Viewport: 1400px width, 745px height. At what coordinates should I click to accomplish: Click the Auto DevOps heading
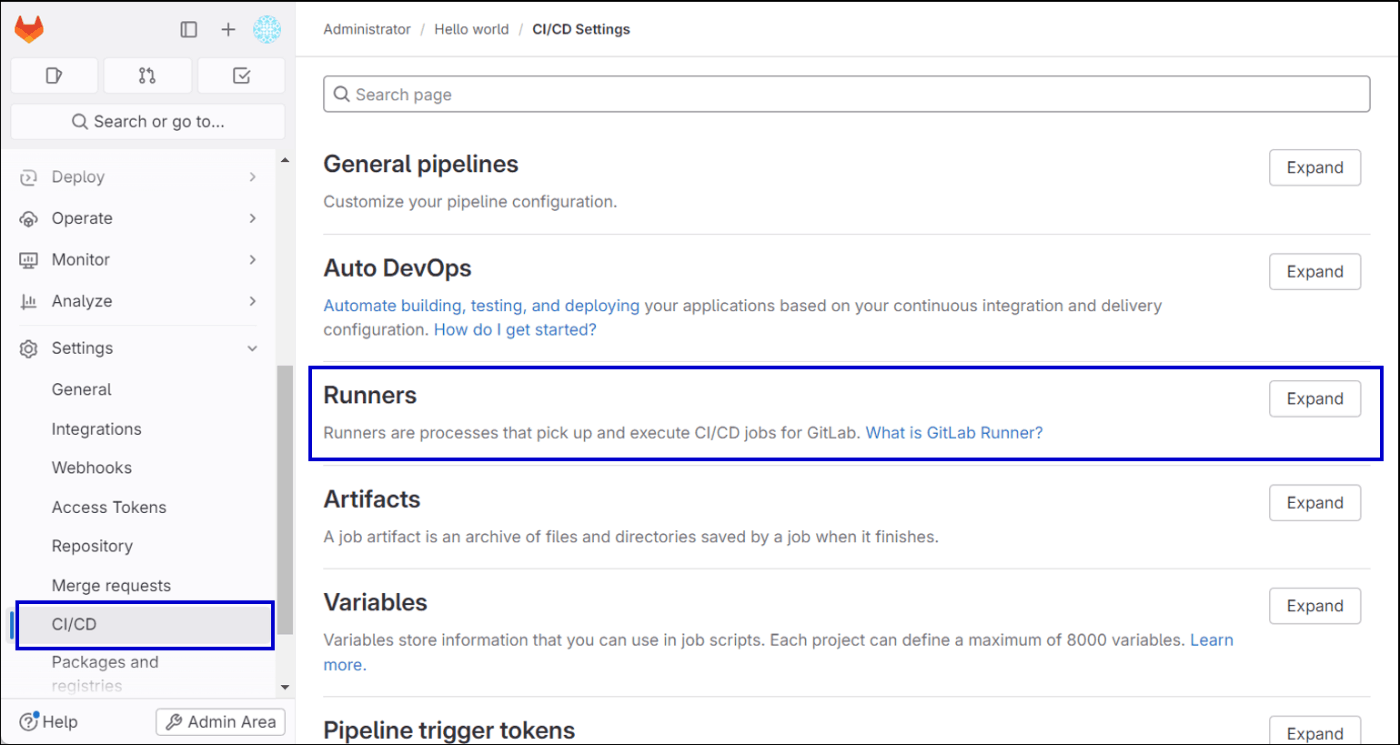pyautogui.click(x=397, y=268)
